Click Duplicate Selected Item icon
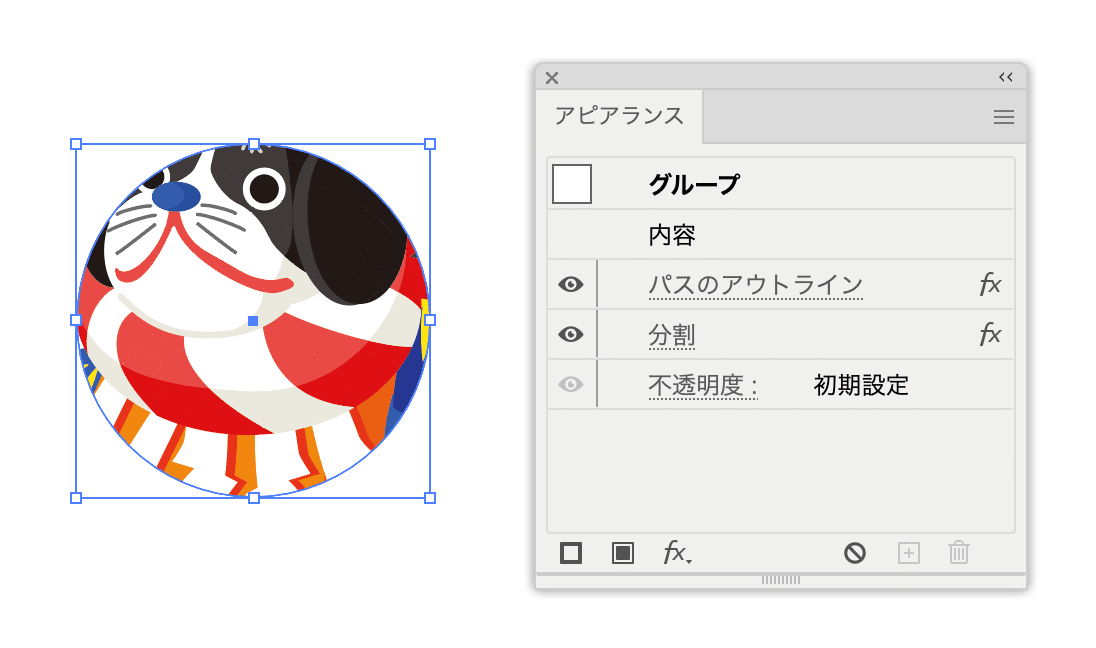This screenshot has width=1096, height=648. coord(909,553)
